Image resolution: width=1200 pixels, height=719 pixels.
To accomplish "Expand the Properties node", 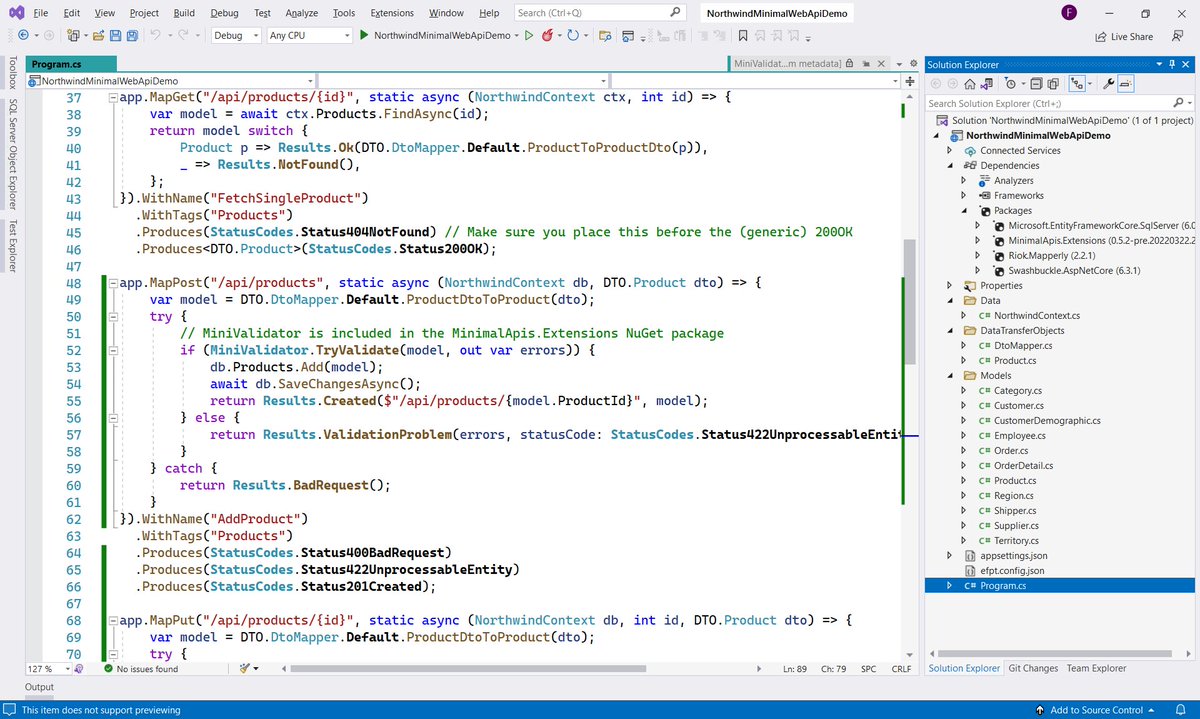I will point(950,286).
